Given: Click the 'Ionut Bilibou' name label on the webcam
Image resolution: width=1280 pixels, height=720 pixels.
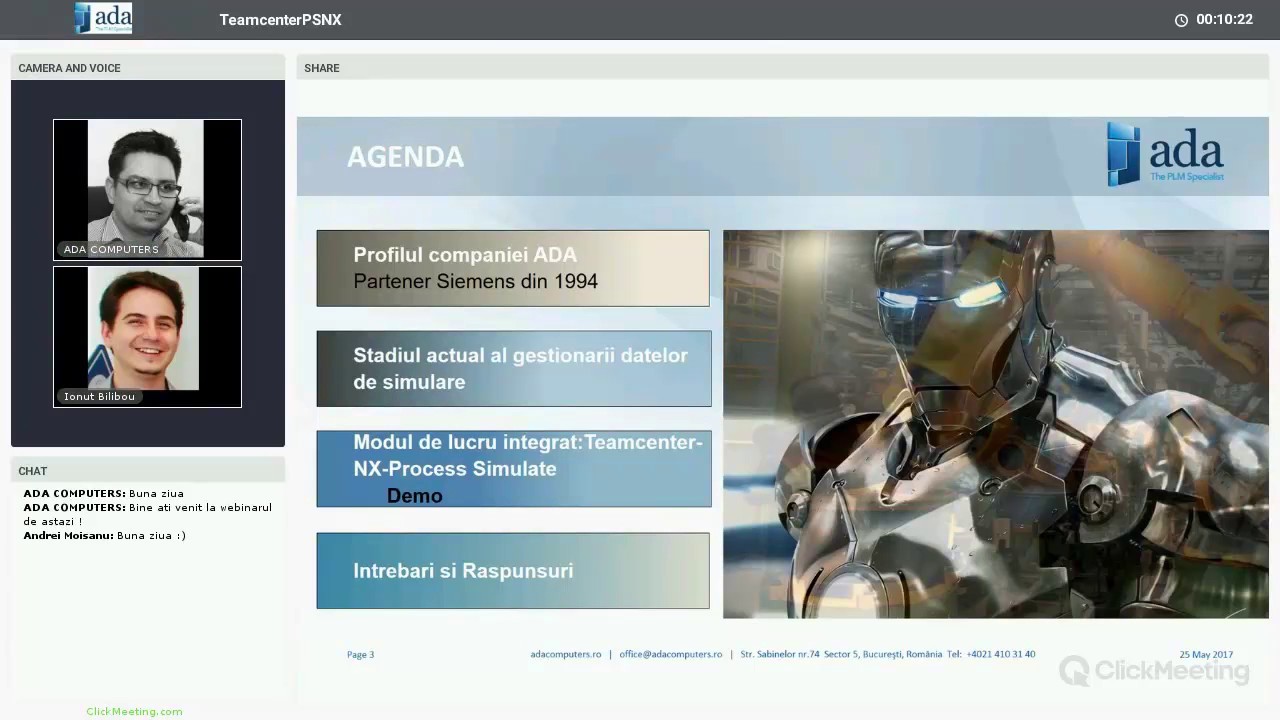Looking at the screenshot, I should coord(99,396).
